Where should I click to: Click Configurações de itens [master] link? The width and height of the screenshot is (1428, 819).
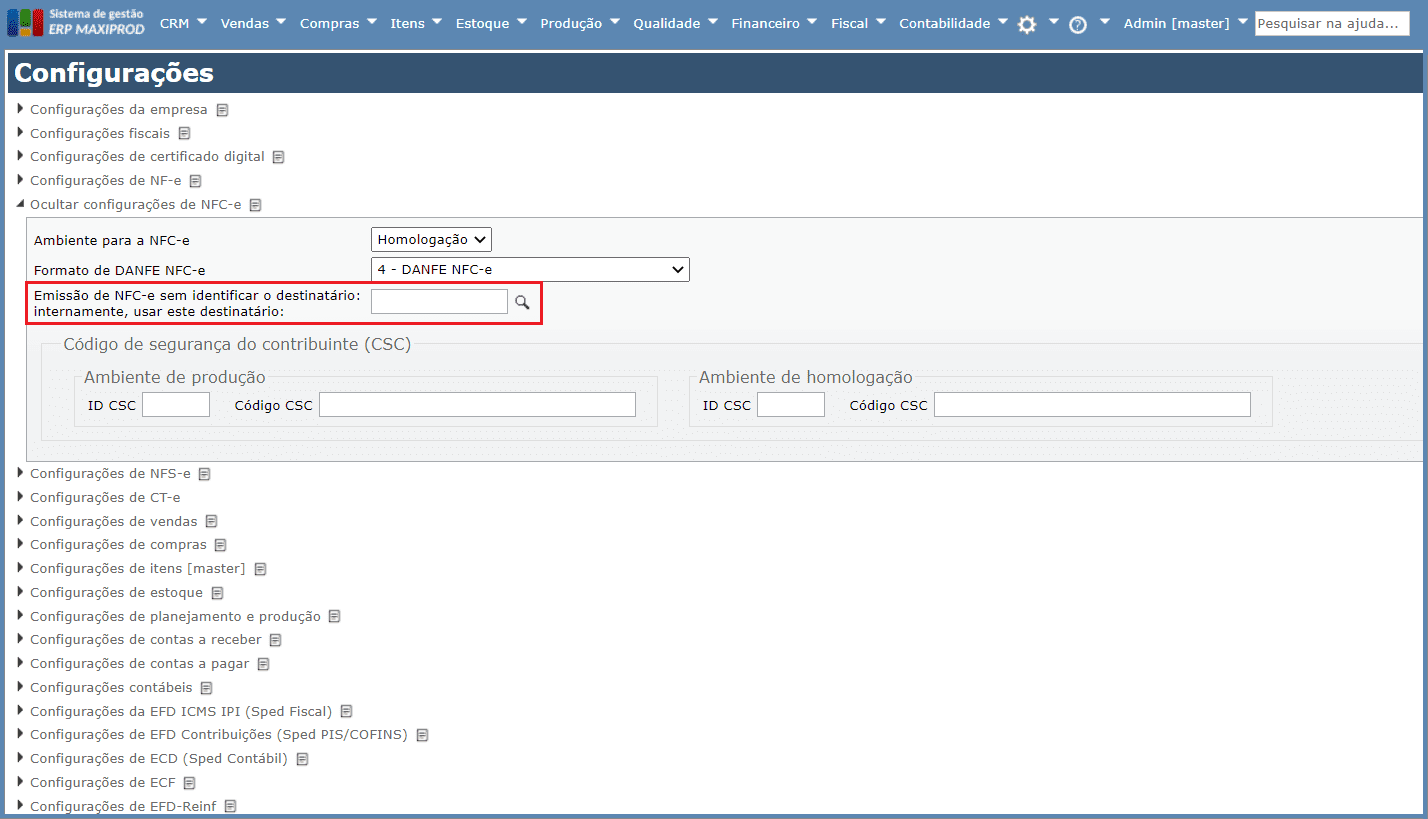[x=137, y=569]
